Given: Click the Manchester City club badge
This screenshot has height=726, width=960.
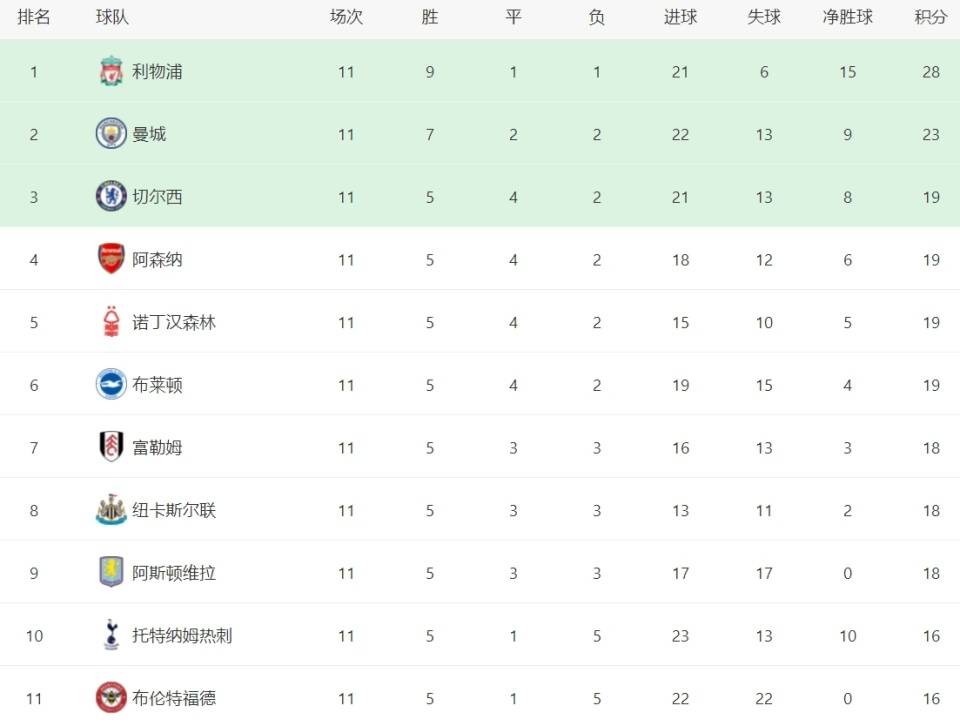Looking at the screenshot, I should [111, 133].
